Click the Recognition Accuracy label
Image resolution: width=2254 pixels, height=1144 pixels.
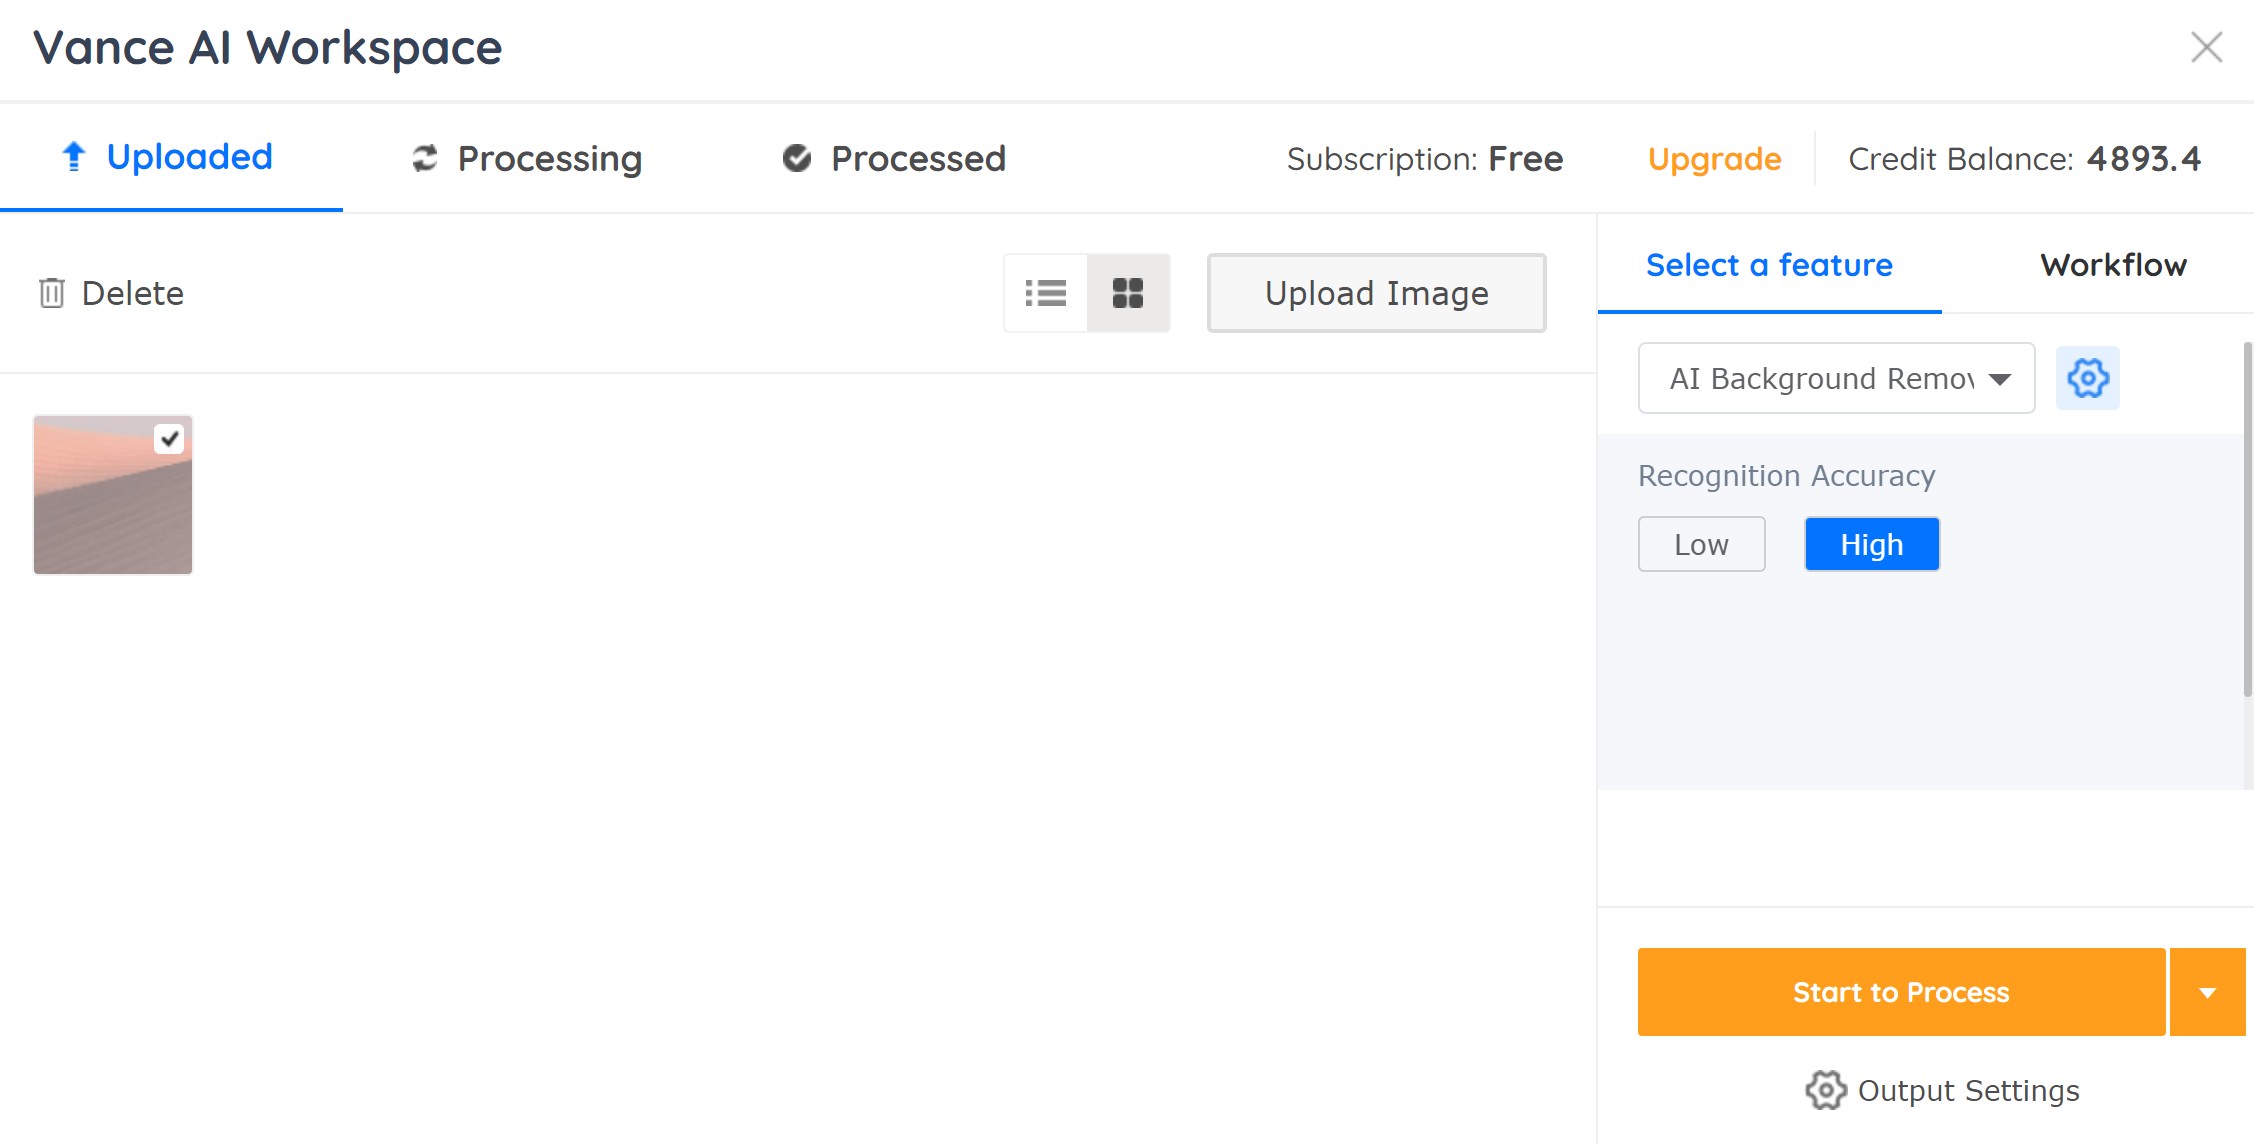point(1786,476)
